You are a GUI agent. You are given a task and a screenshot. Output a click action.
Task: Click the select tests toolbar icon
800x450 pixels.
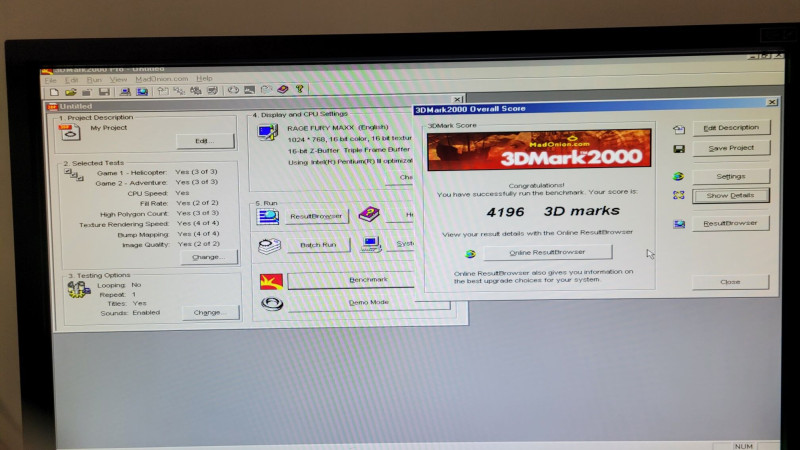pos(179,91)
